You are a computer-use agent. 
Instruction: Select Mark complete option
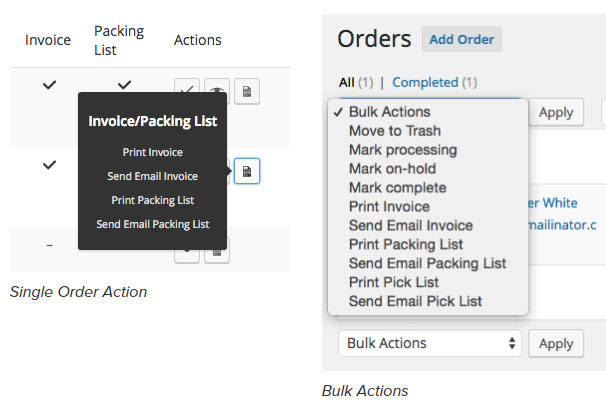coord(398,188)
